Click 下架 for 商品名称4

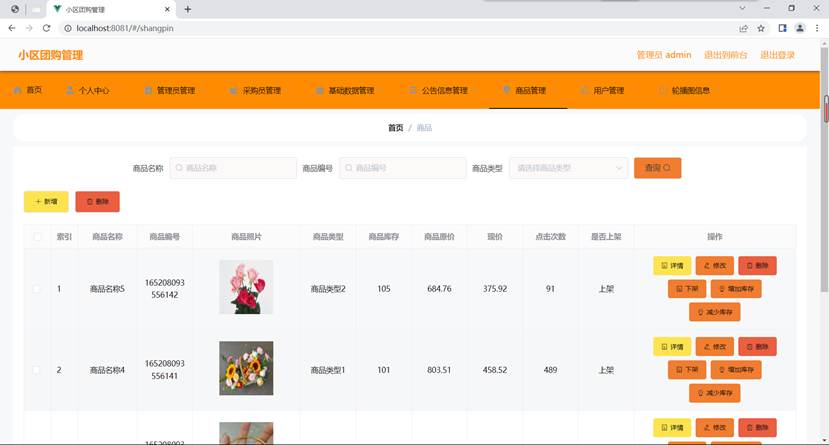(x=687, y=370)
